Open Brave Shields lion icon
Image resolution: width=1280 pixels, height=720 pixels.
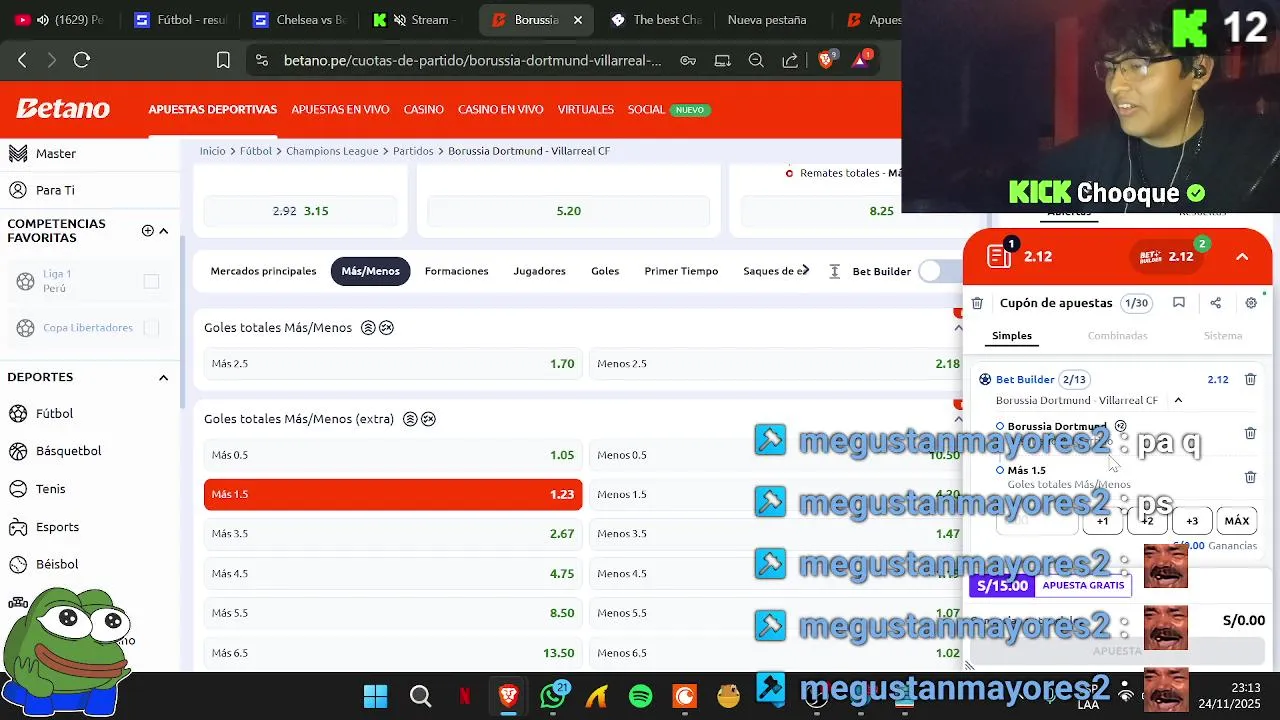826,60
